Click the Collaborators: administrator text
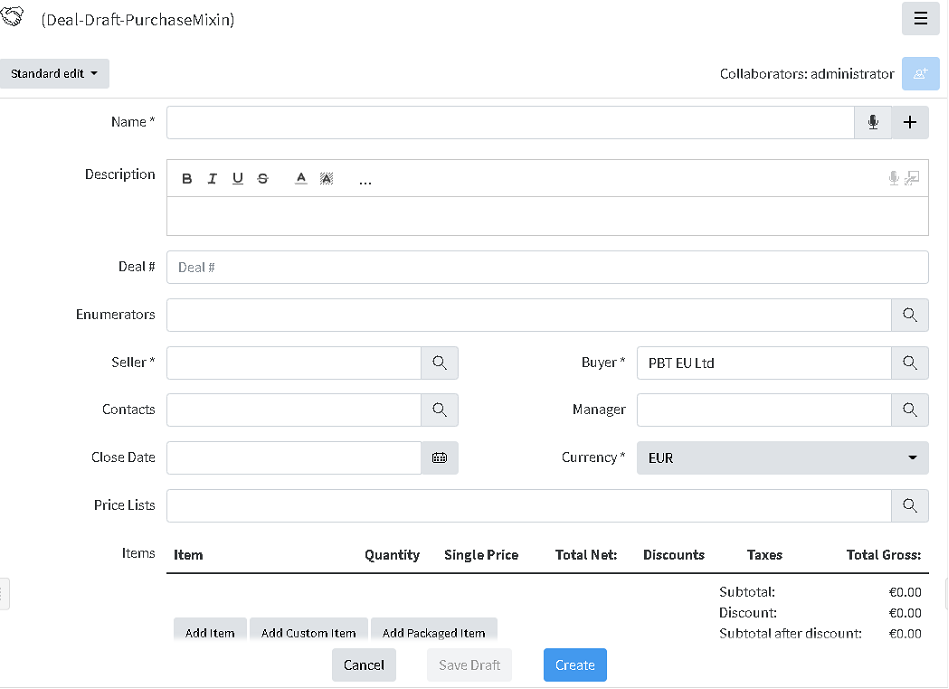Image resolution: width=949 pixels, height=689 pixels. tap(807, 74)
